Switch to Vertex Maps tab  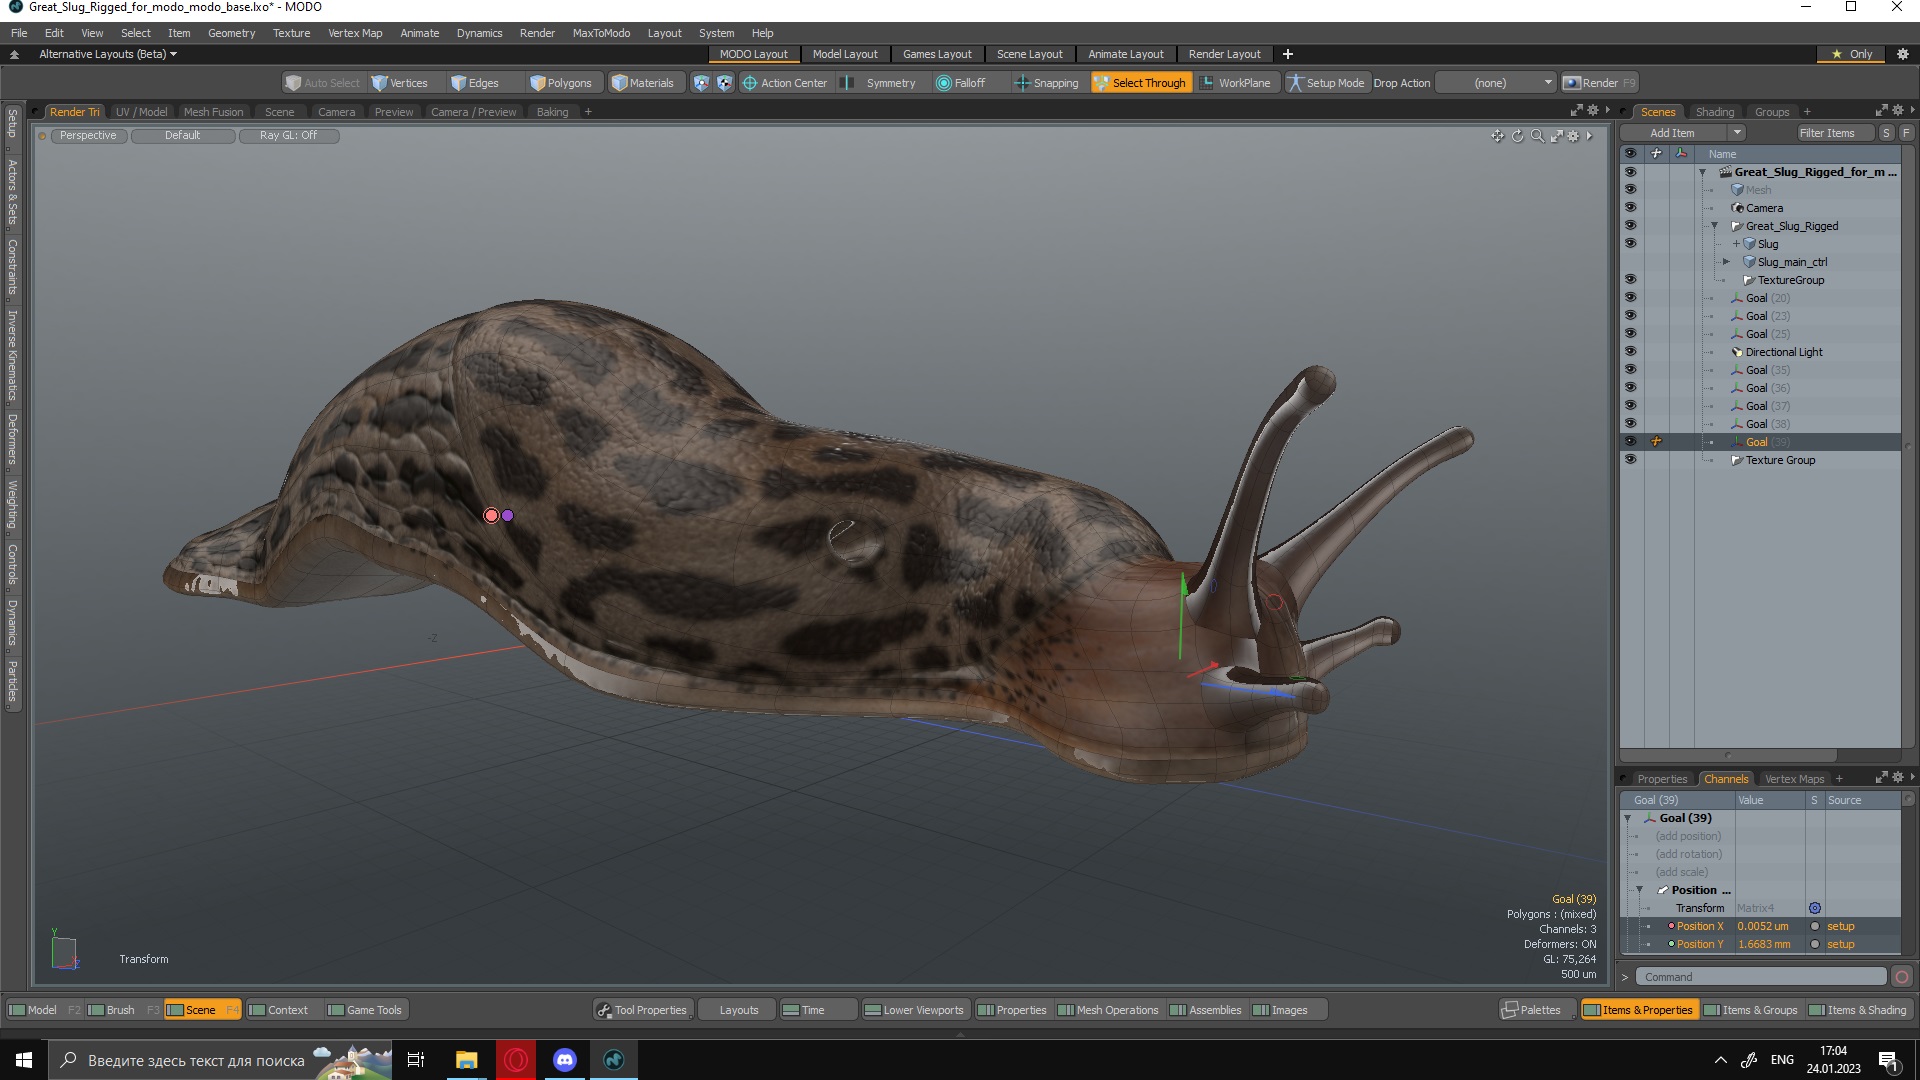point(1794,779)
